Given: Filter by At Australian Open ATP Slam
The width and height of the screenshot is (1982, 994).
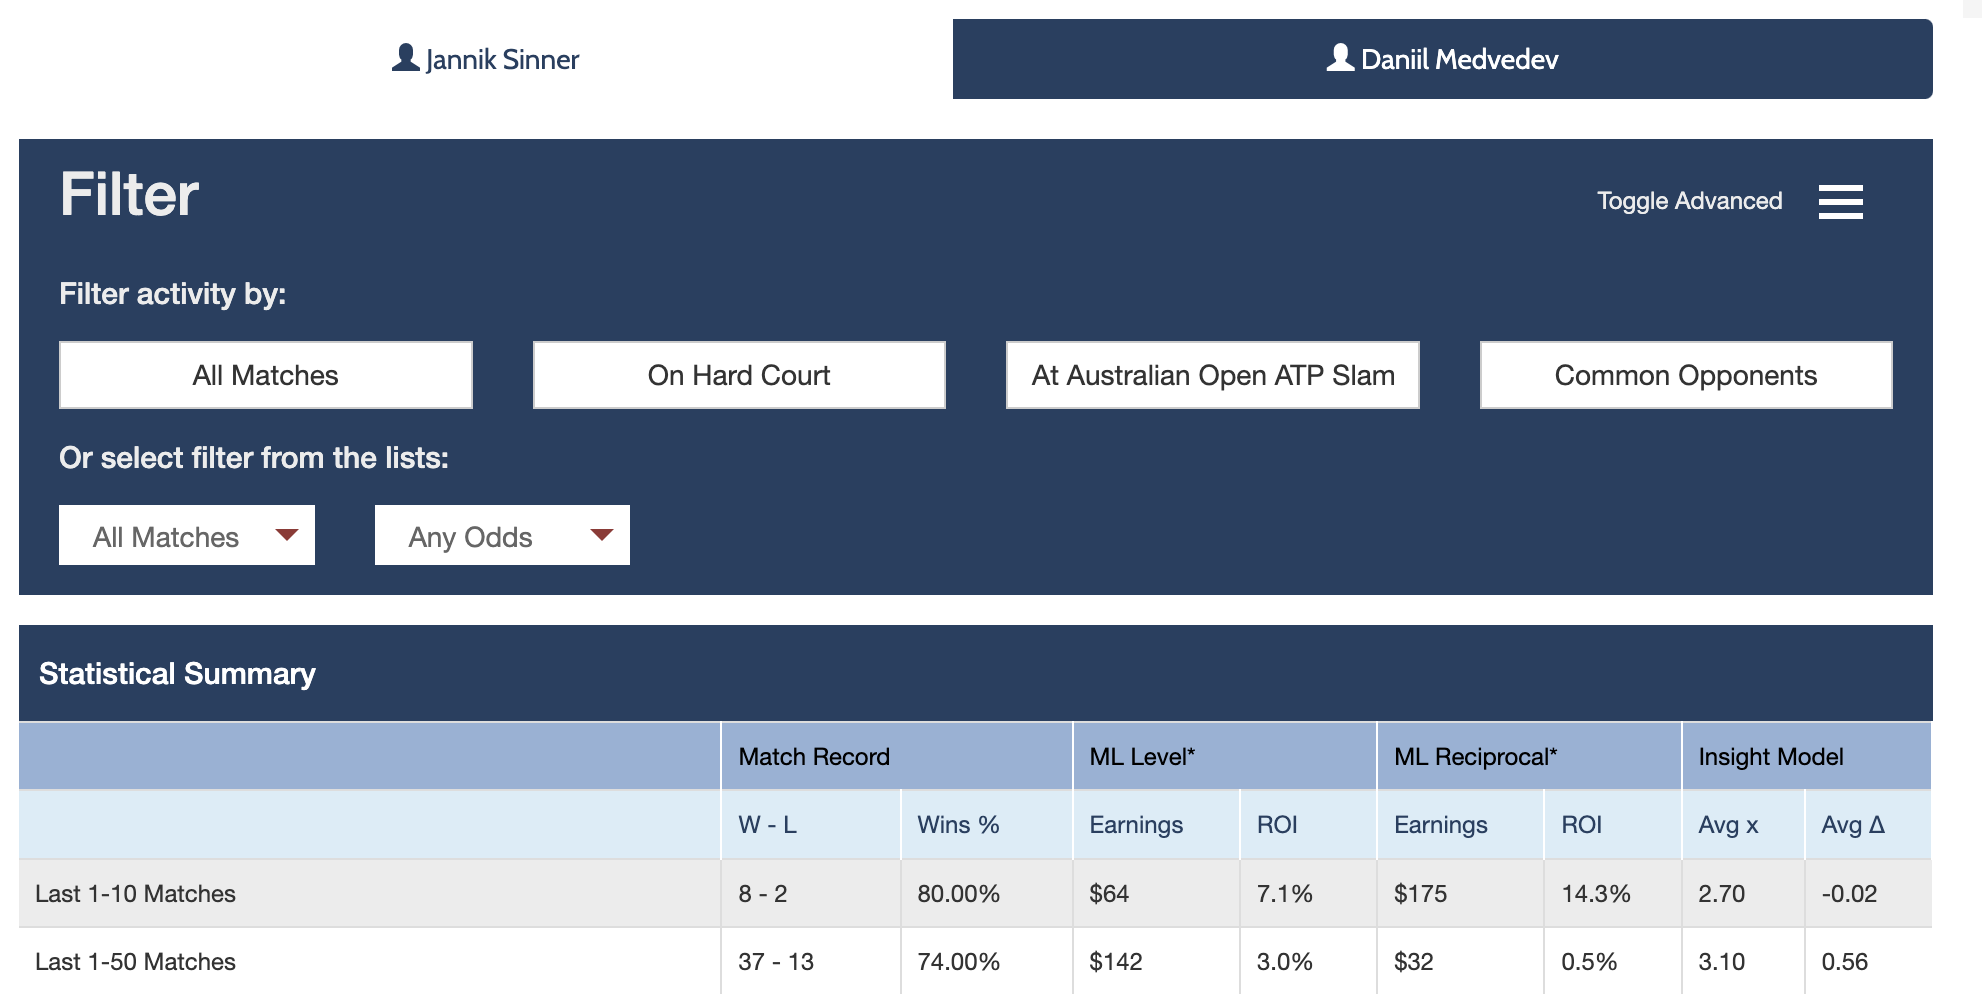Looking at the screenshot, I should coord(1212,375).
